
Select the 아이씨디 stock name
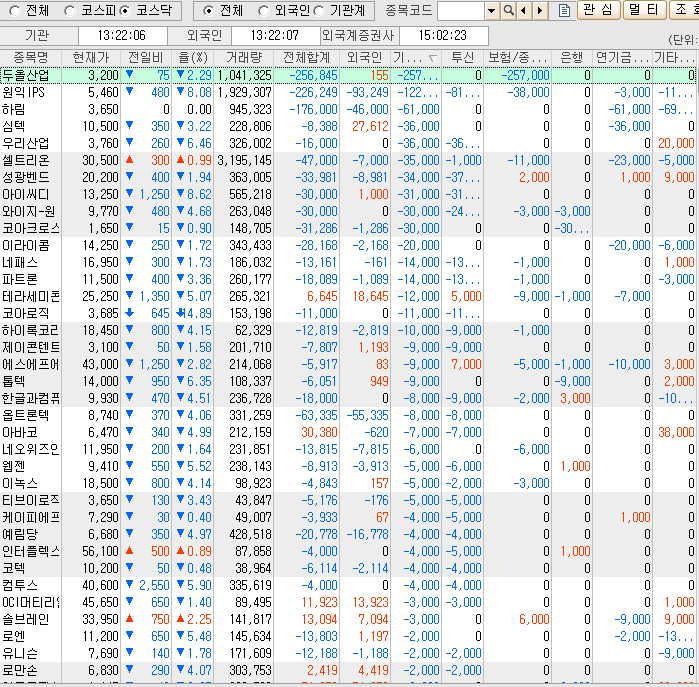tap(25, 194)
